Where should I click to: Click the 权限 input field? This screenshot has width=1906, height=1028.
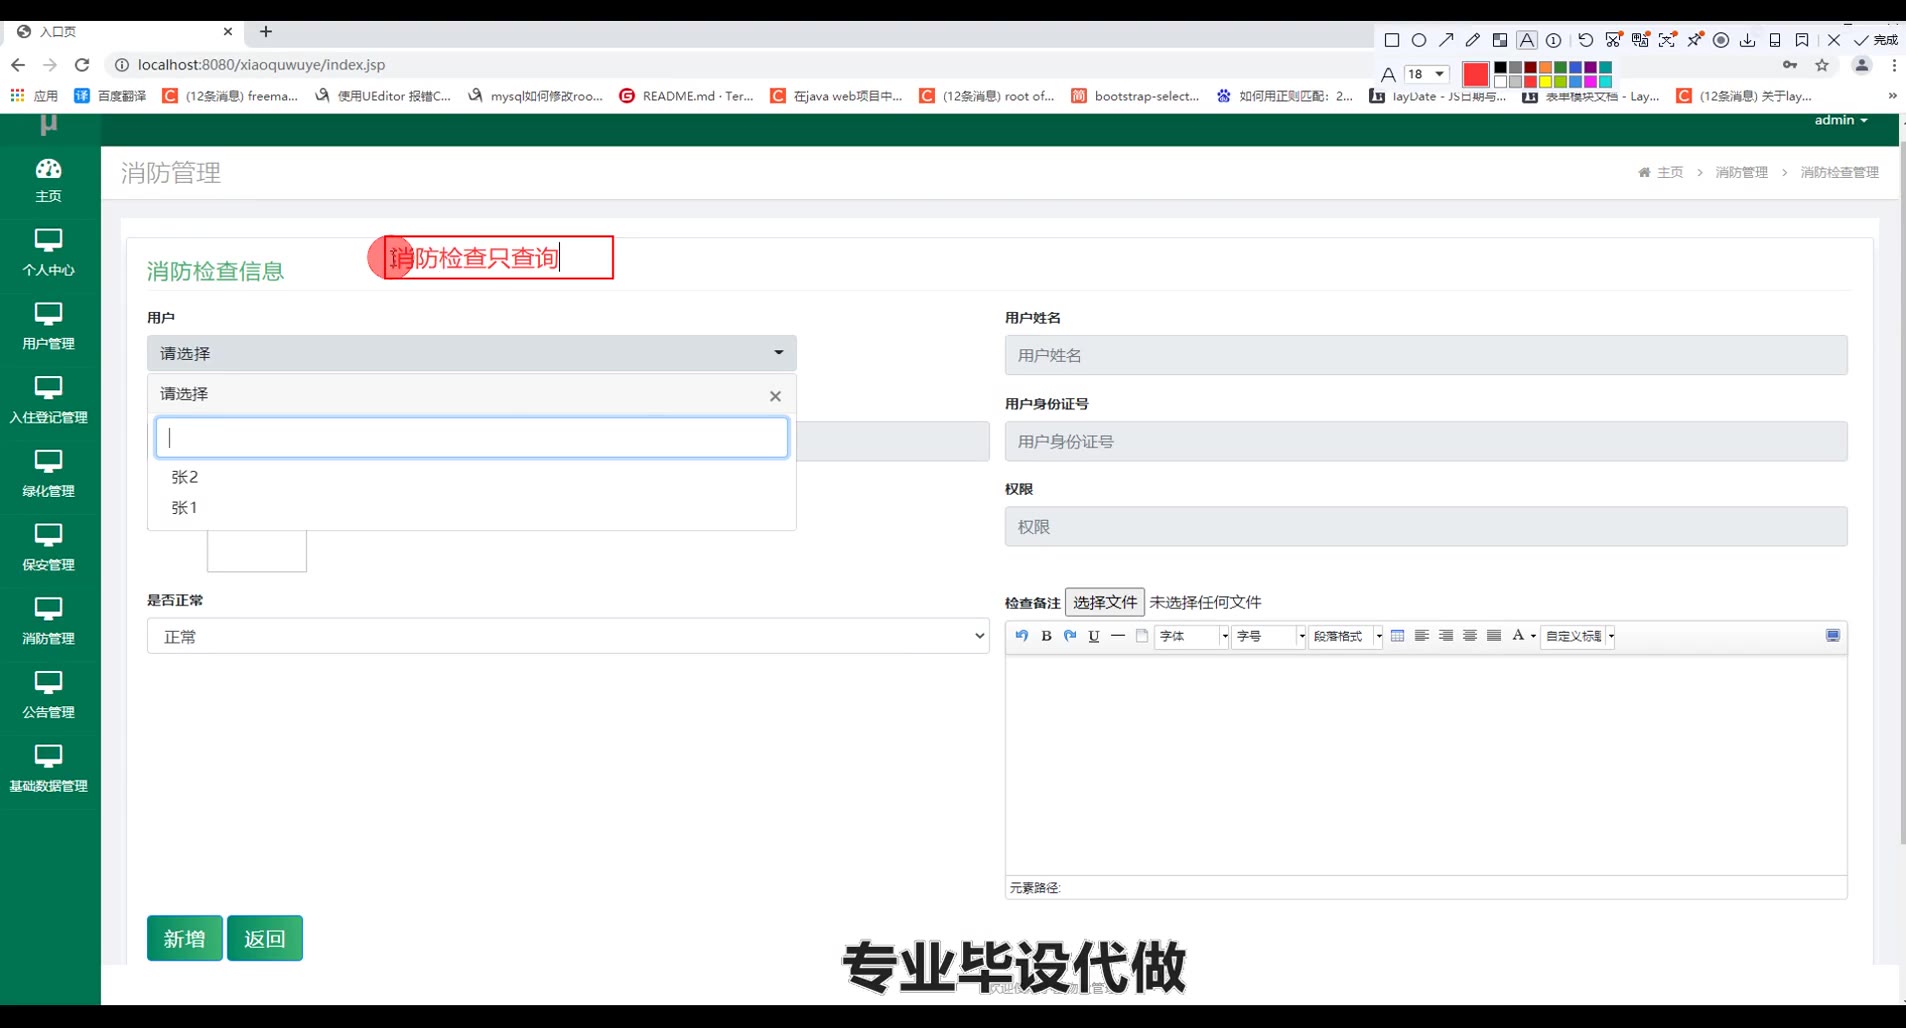1426,527
